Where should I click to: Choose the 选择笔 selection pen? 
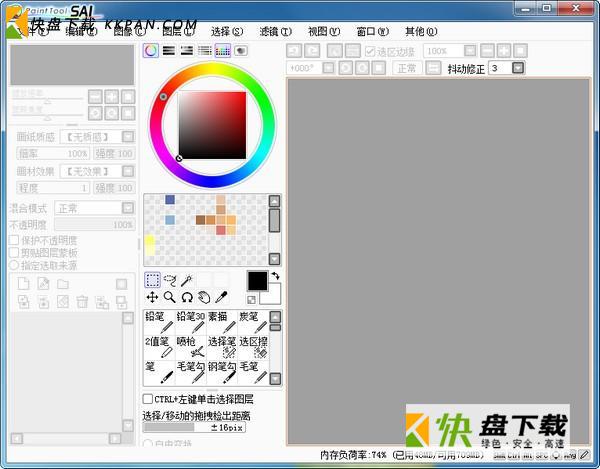(222, 347)
